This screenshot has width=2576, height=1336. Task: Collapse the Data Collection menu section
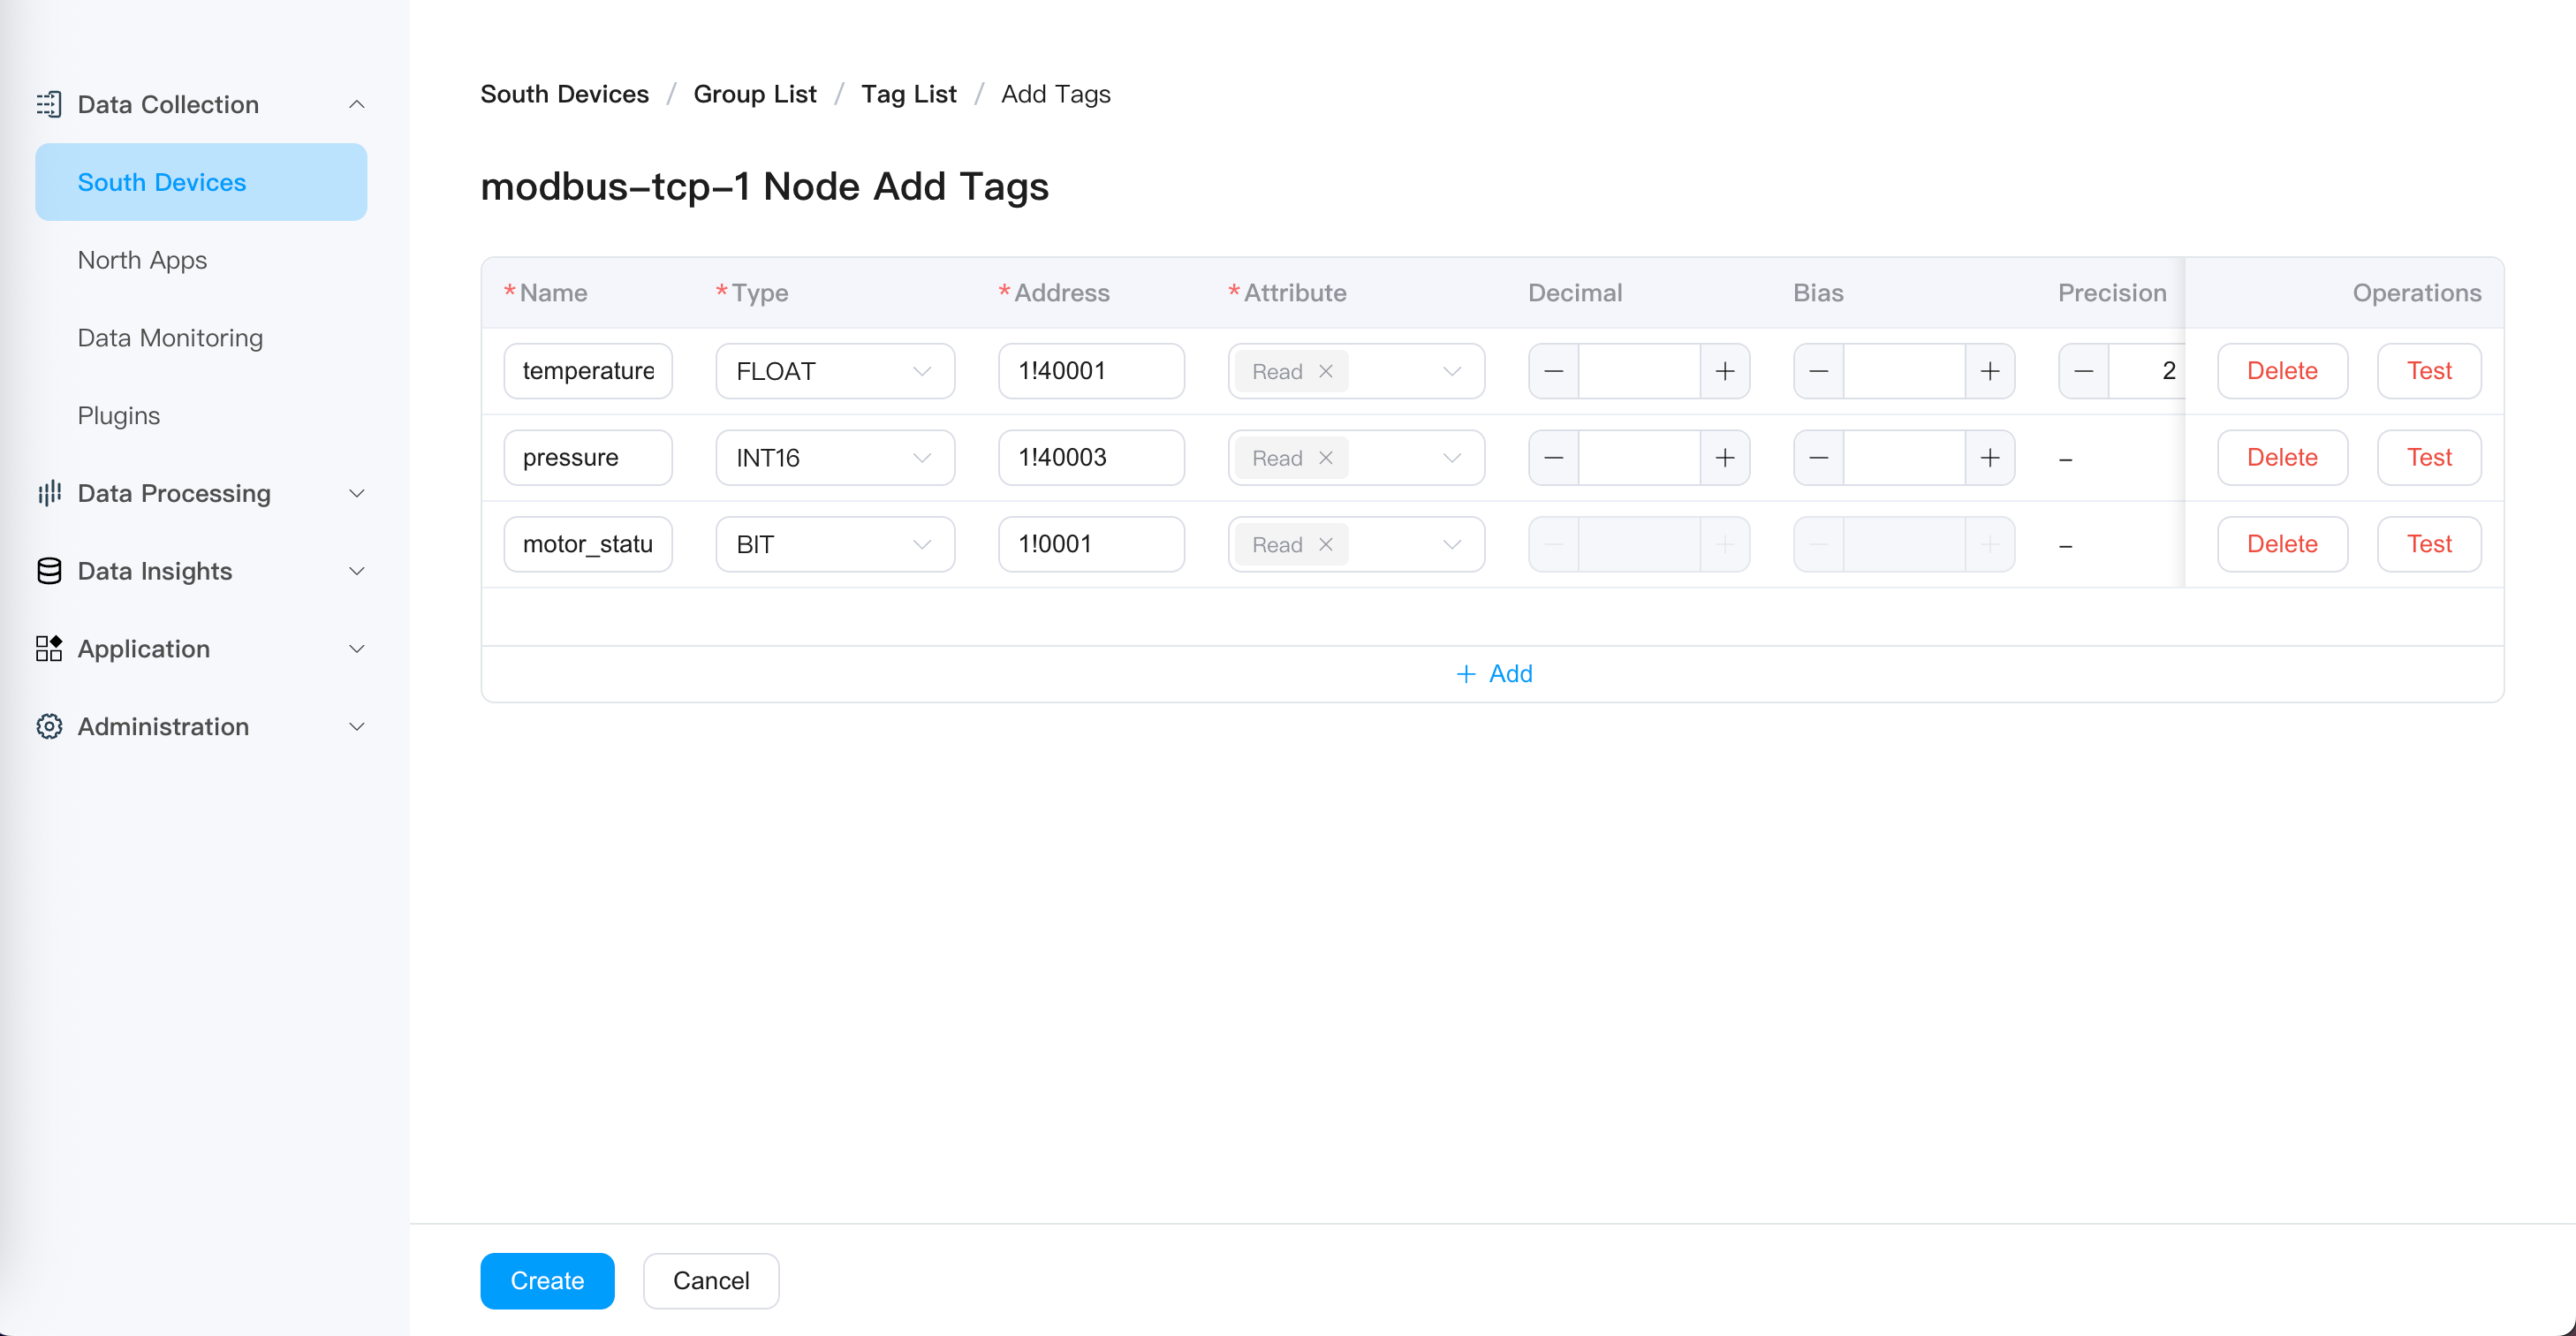[356, 104]
